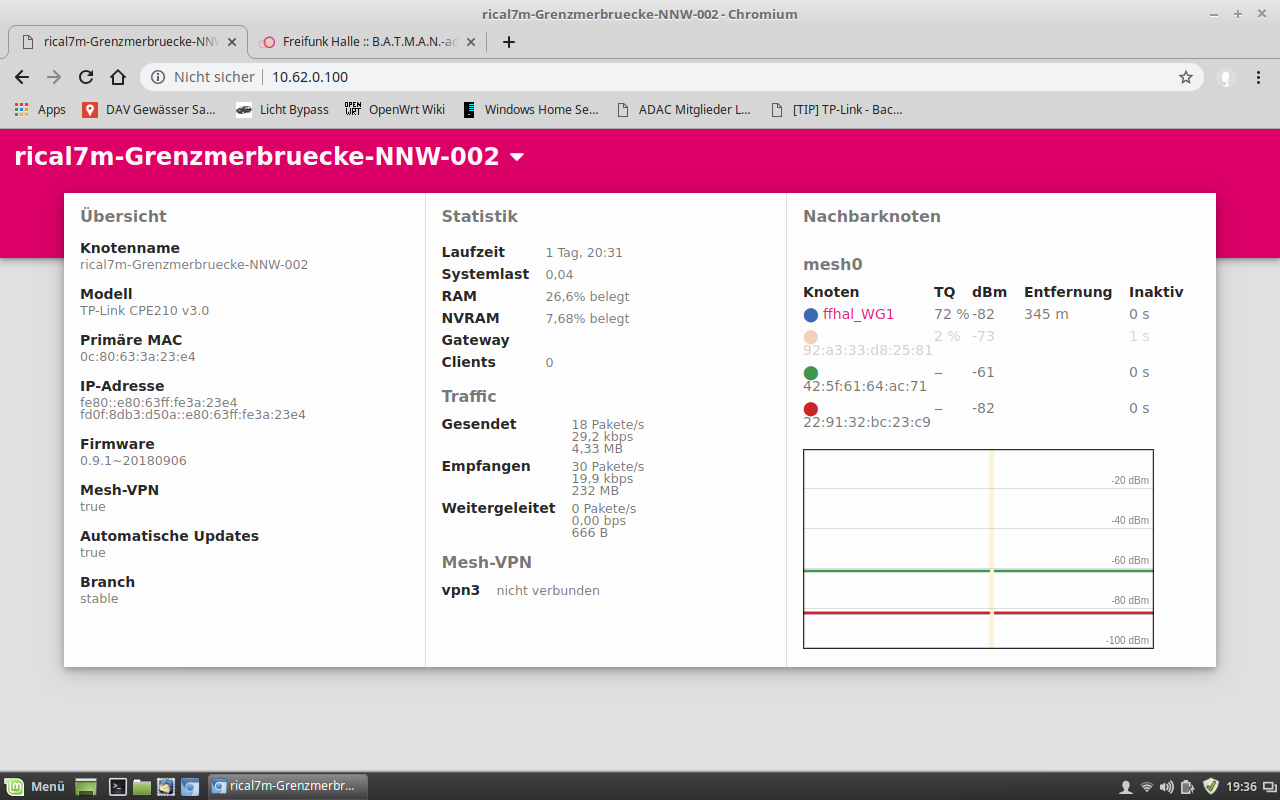Open the Linux Mint Menü
Image resolution: width=1280 pixels, height=800 pixels.
(x=36, y=786)
